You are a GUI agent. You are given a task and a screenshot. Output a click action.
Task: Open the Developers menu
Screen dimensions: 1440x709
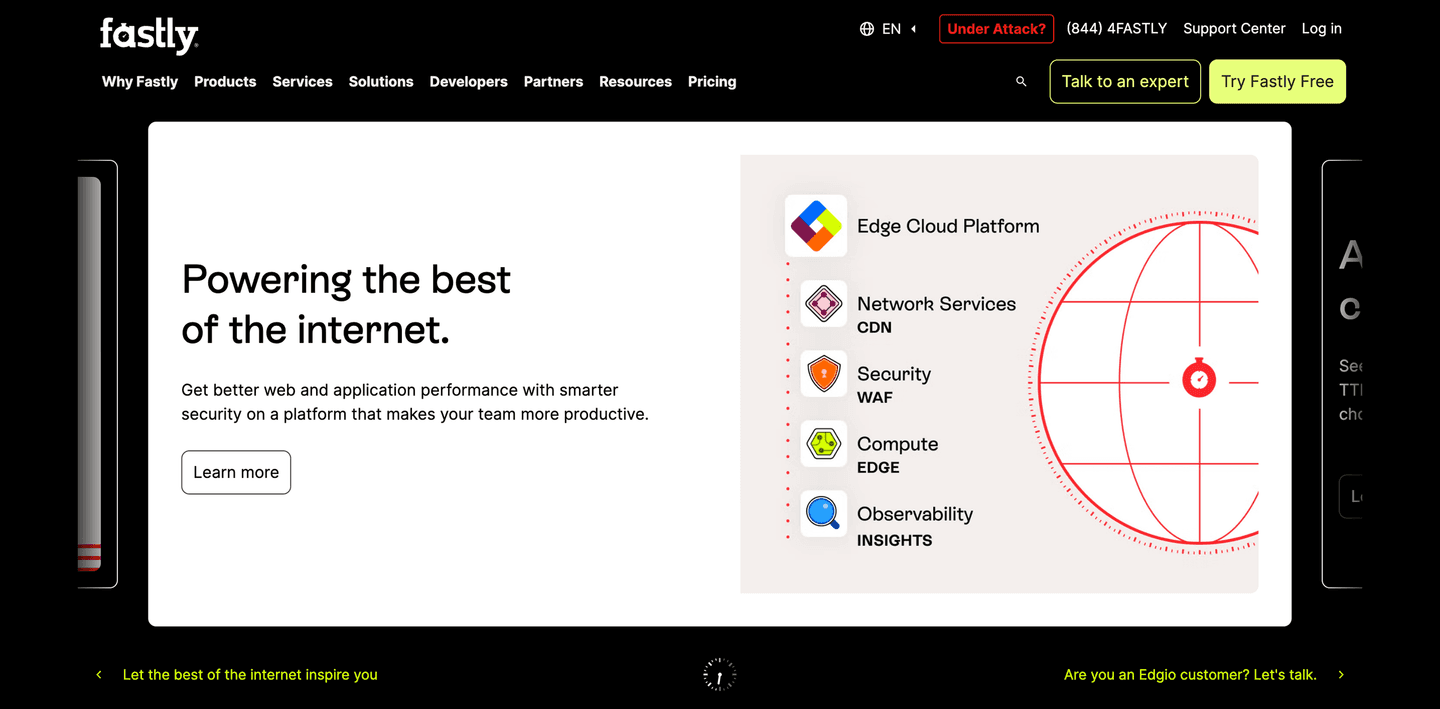click(x=469, y=82)
